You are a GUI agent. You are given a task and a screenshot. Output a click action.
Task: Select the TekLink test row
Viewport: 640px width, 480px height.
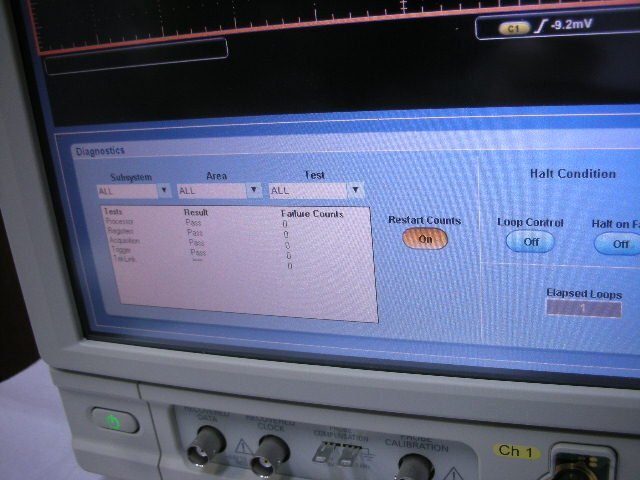pyautogui.click(x=202, y=262)
